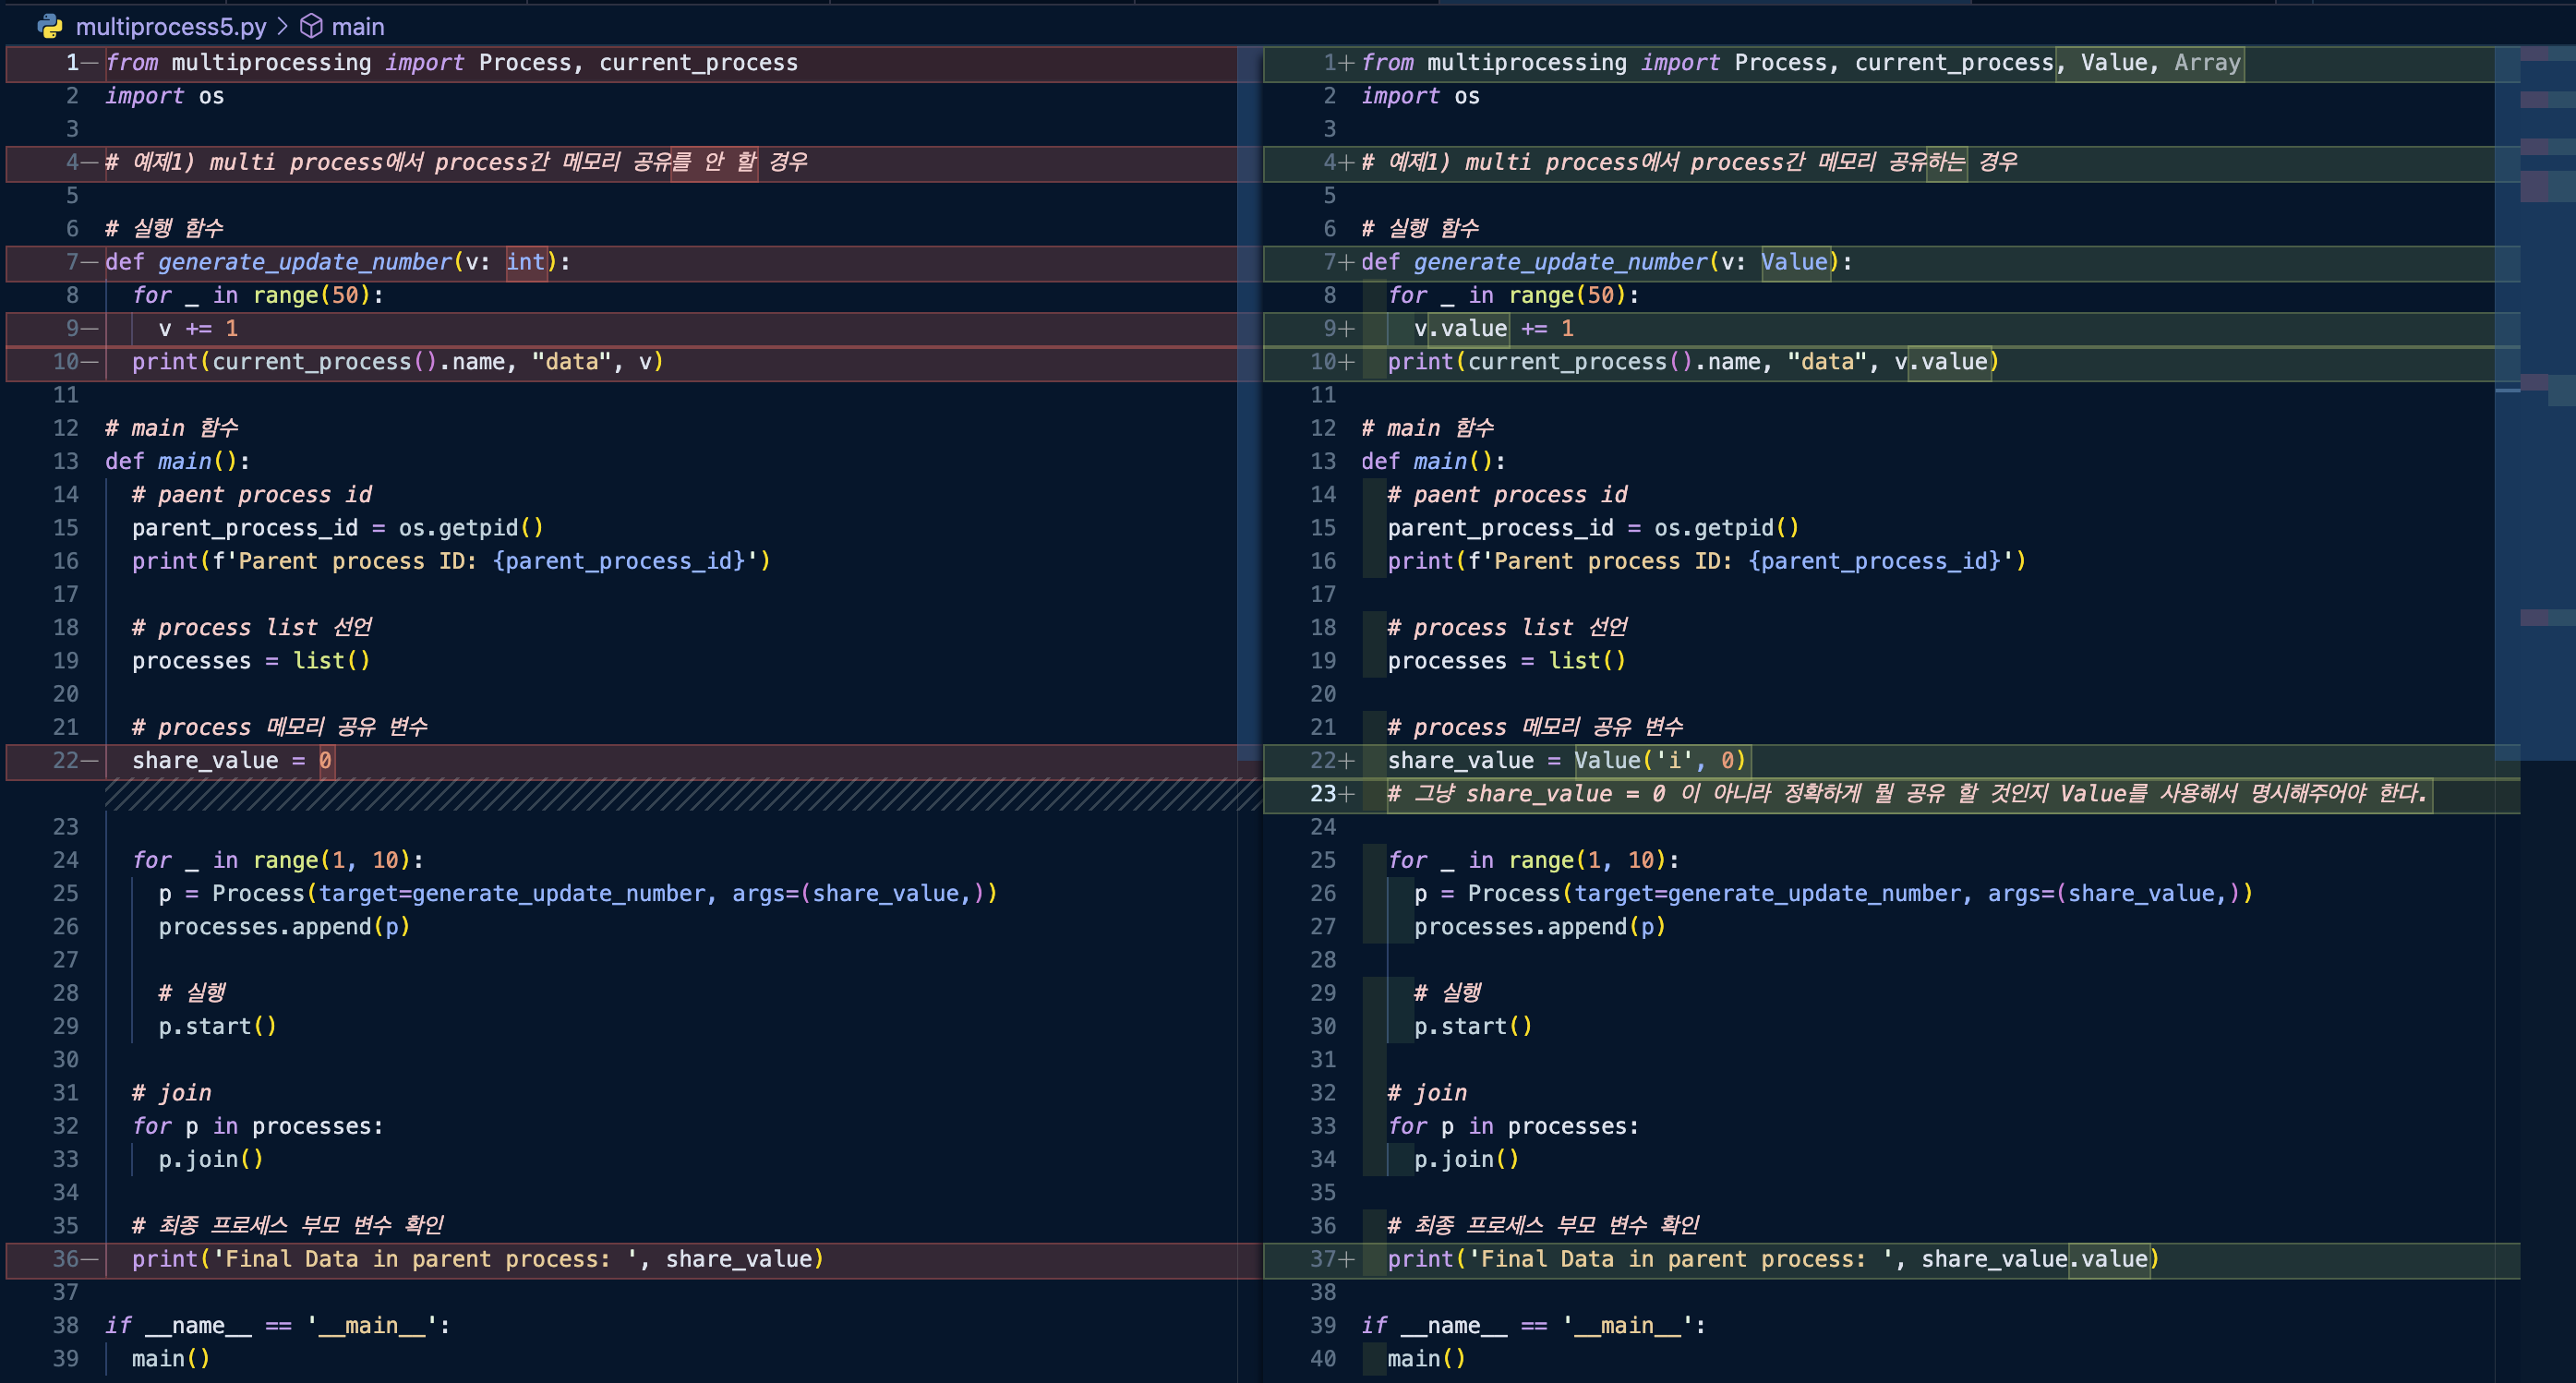Click the plus marker on added line 23
This screenshot has height=1383, width=2576.
point(1346,794)
